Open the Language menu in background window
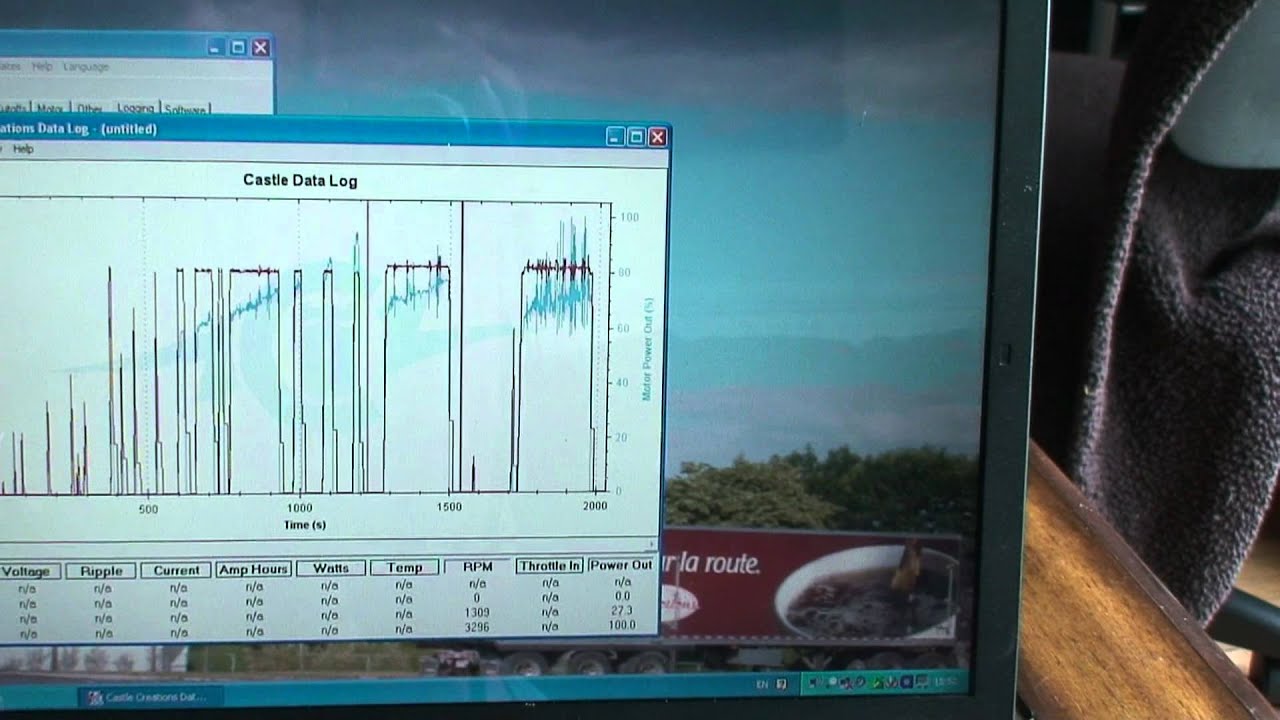 coord(86,66)
